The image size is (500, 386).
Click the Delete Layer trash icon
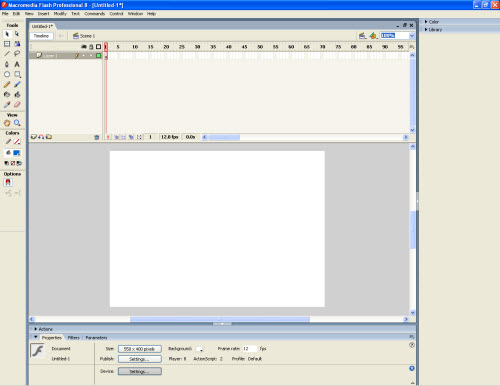[x=97, y=137]
